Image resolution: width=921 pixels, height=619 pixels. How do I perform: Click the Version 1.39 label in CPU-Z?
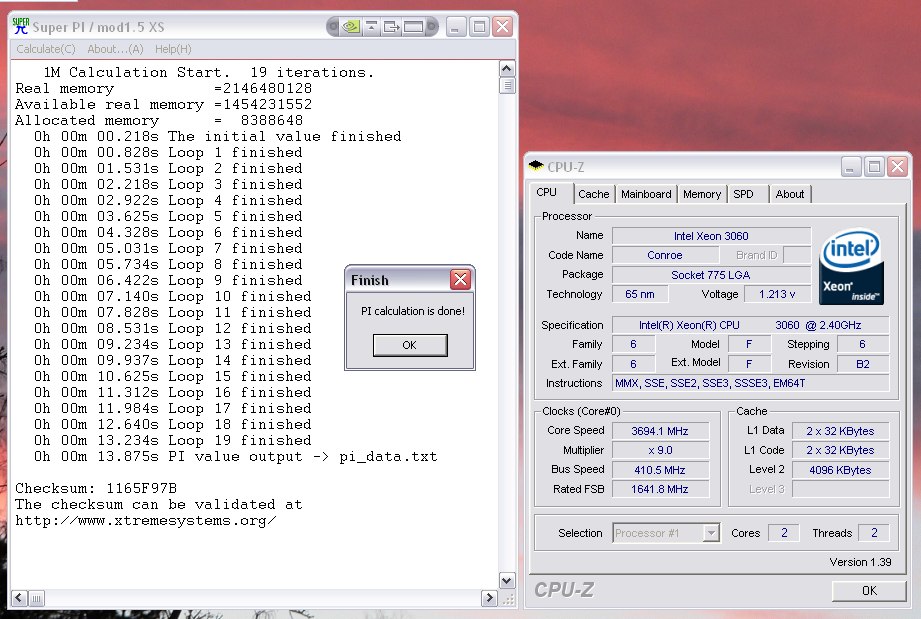coord(860,562)
